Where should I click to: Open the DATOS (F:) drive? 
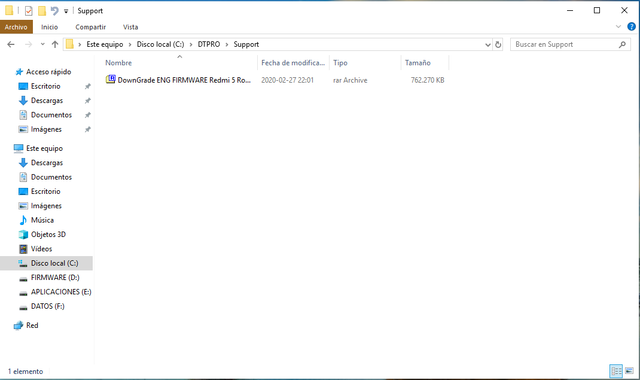(48, 306)
